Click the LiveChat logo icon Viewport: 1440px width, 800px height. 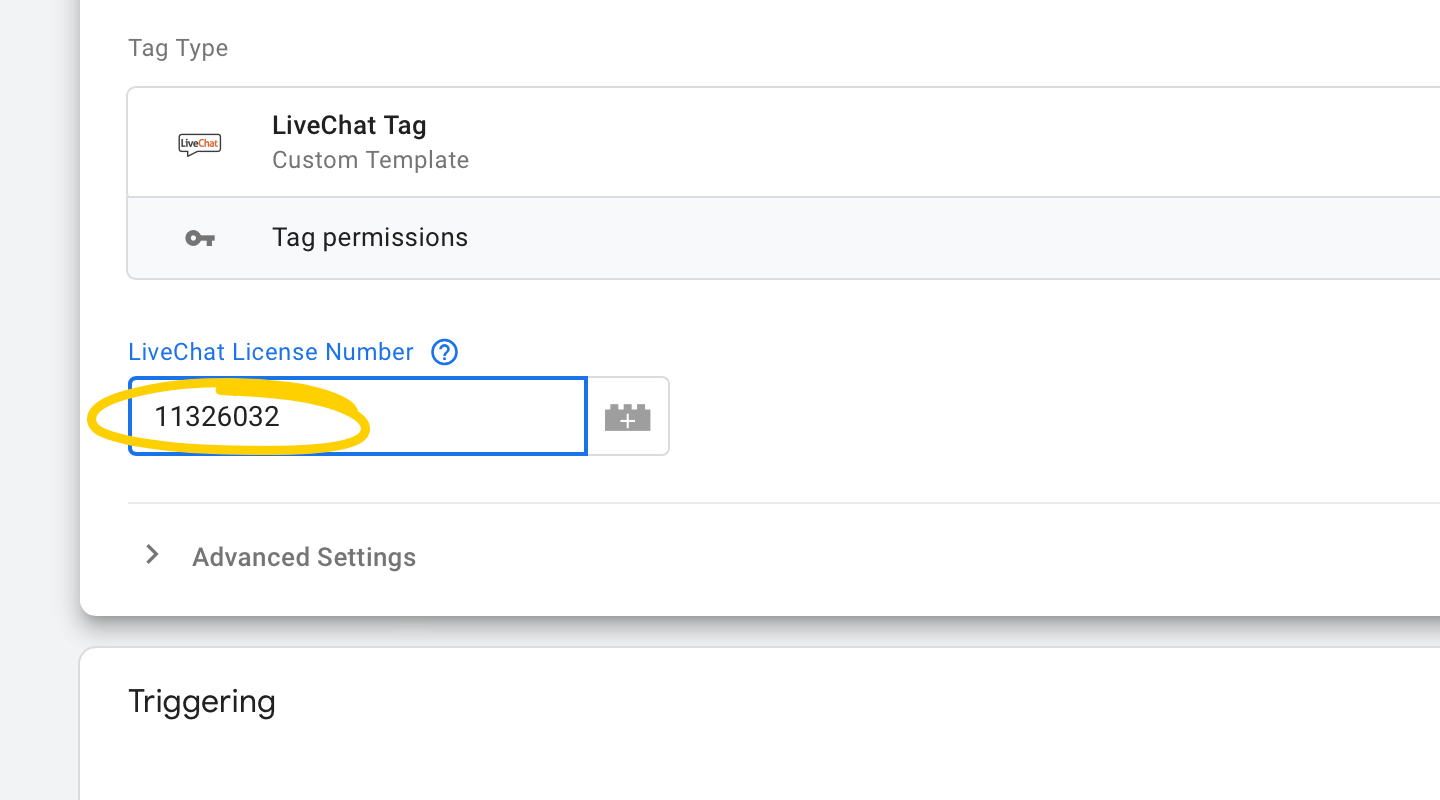click(x=200, y=144)
